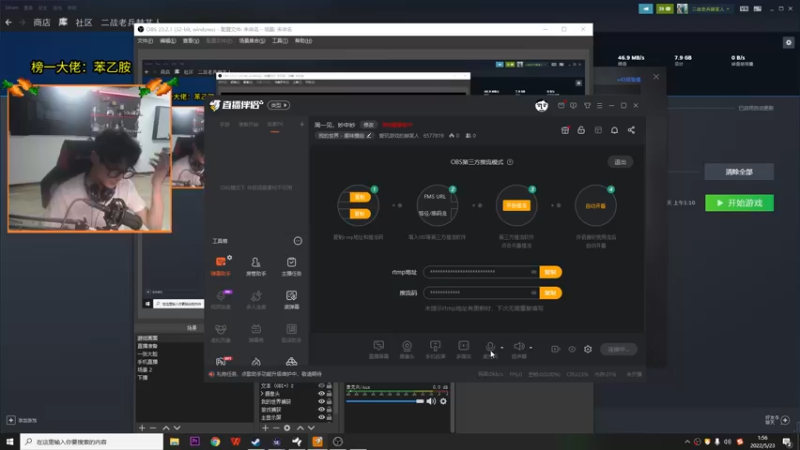800x450 pixels.
Task: Copy the stream key with yellow button
Action: (551, 293)
